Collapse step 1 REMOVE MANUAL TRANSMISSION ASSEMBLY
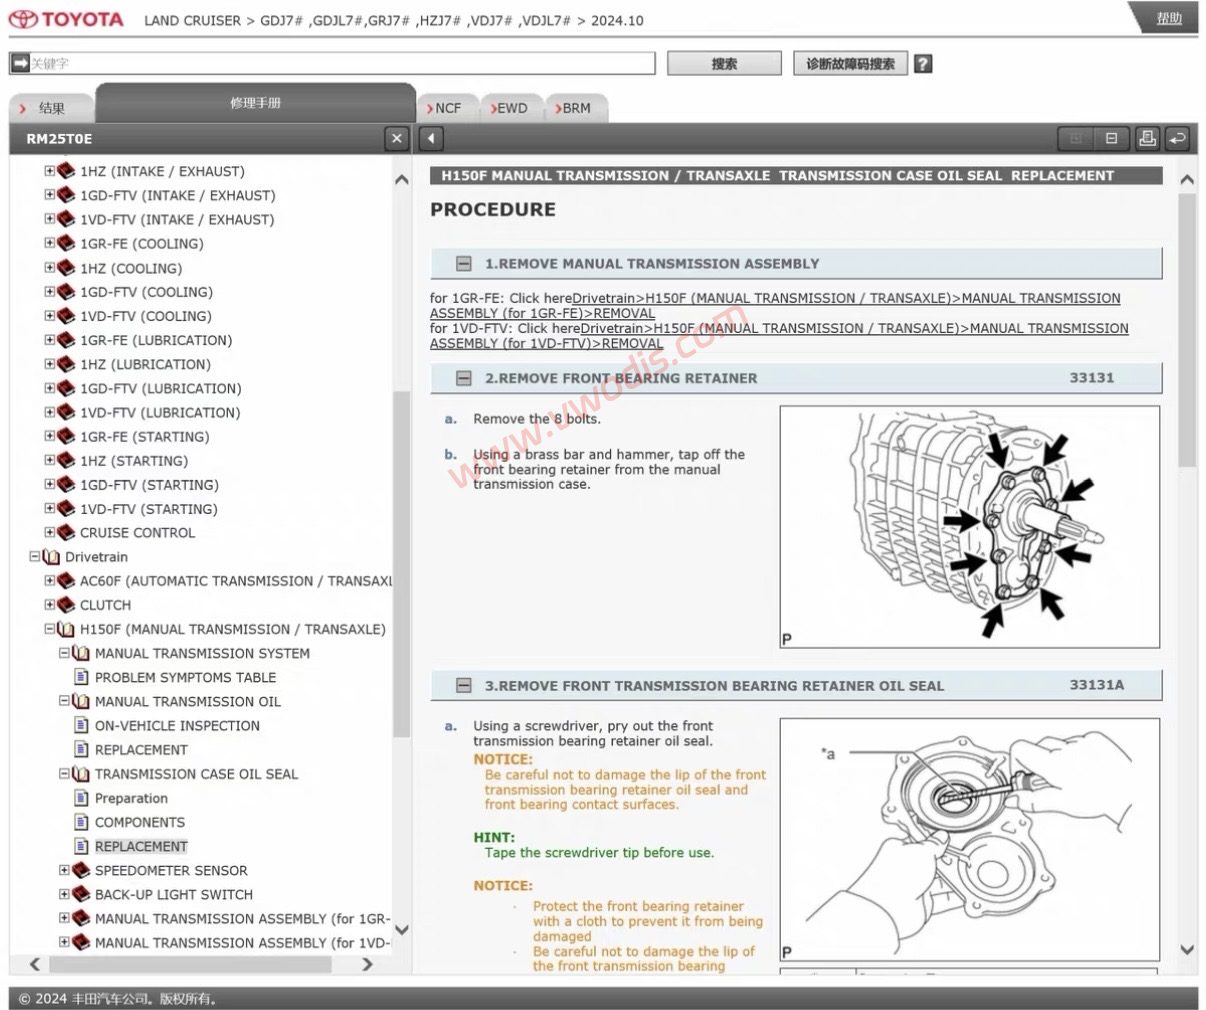1206x1010 pixels. point(464,264)
